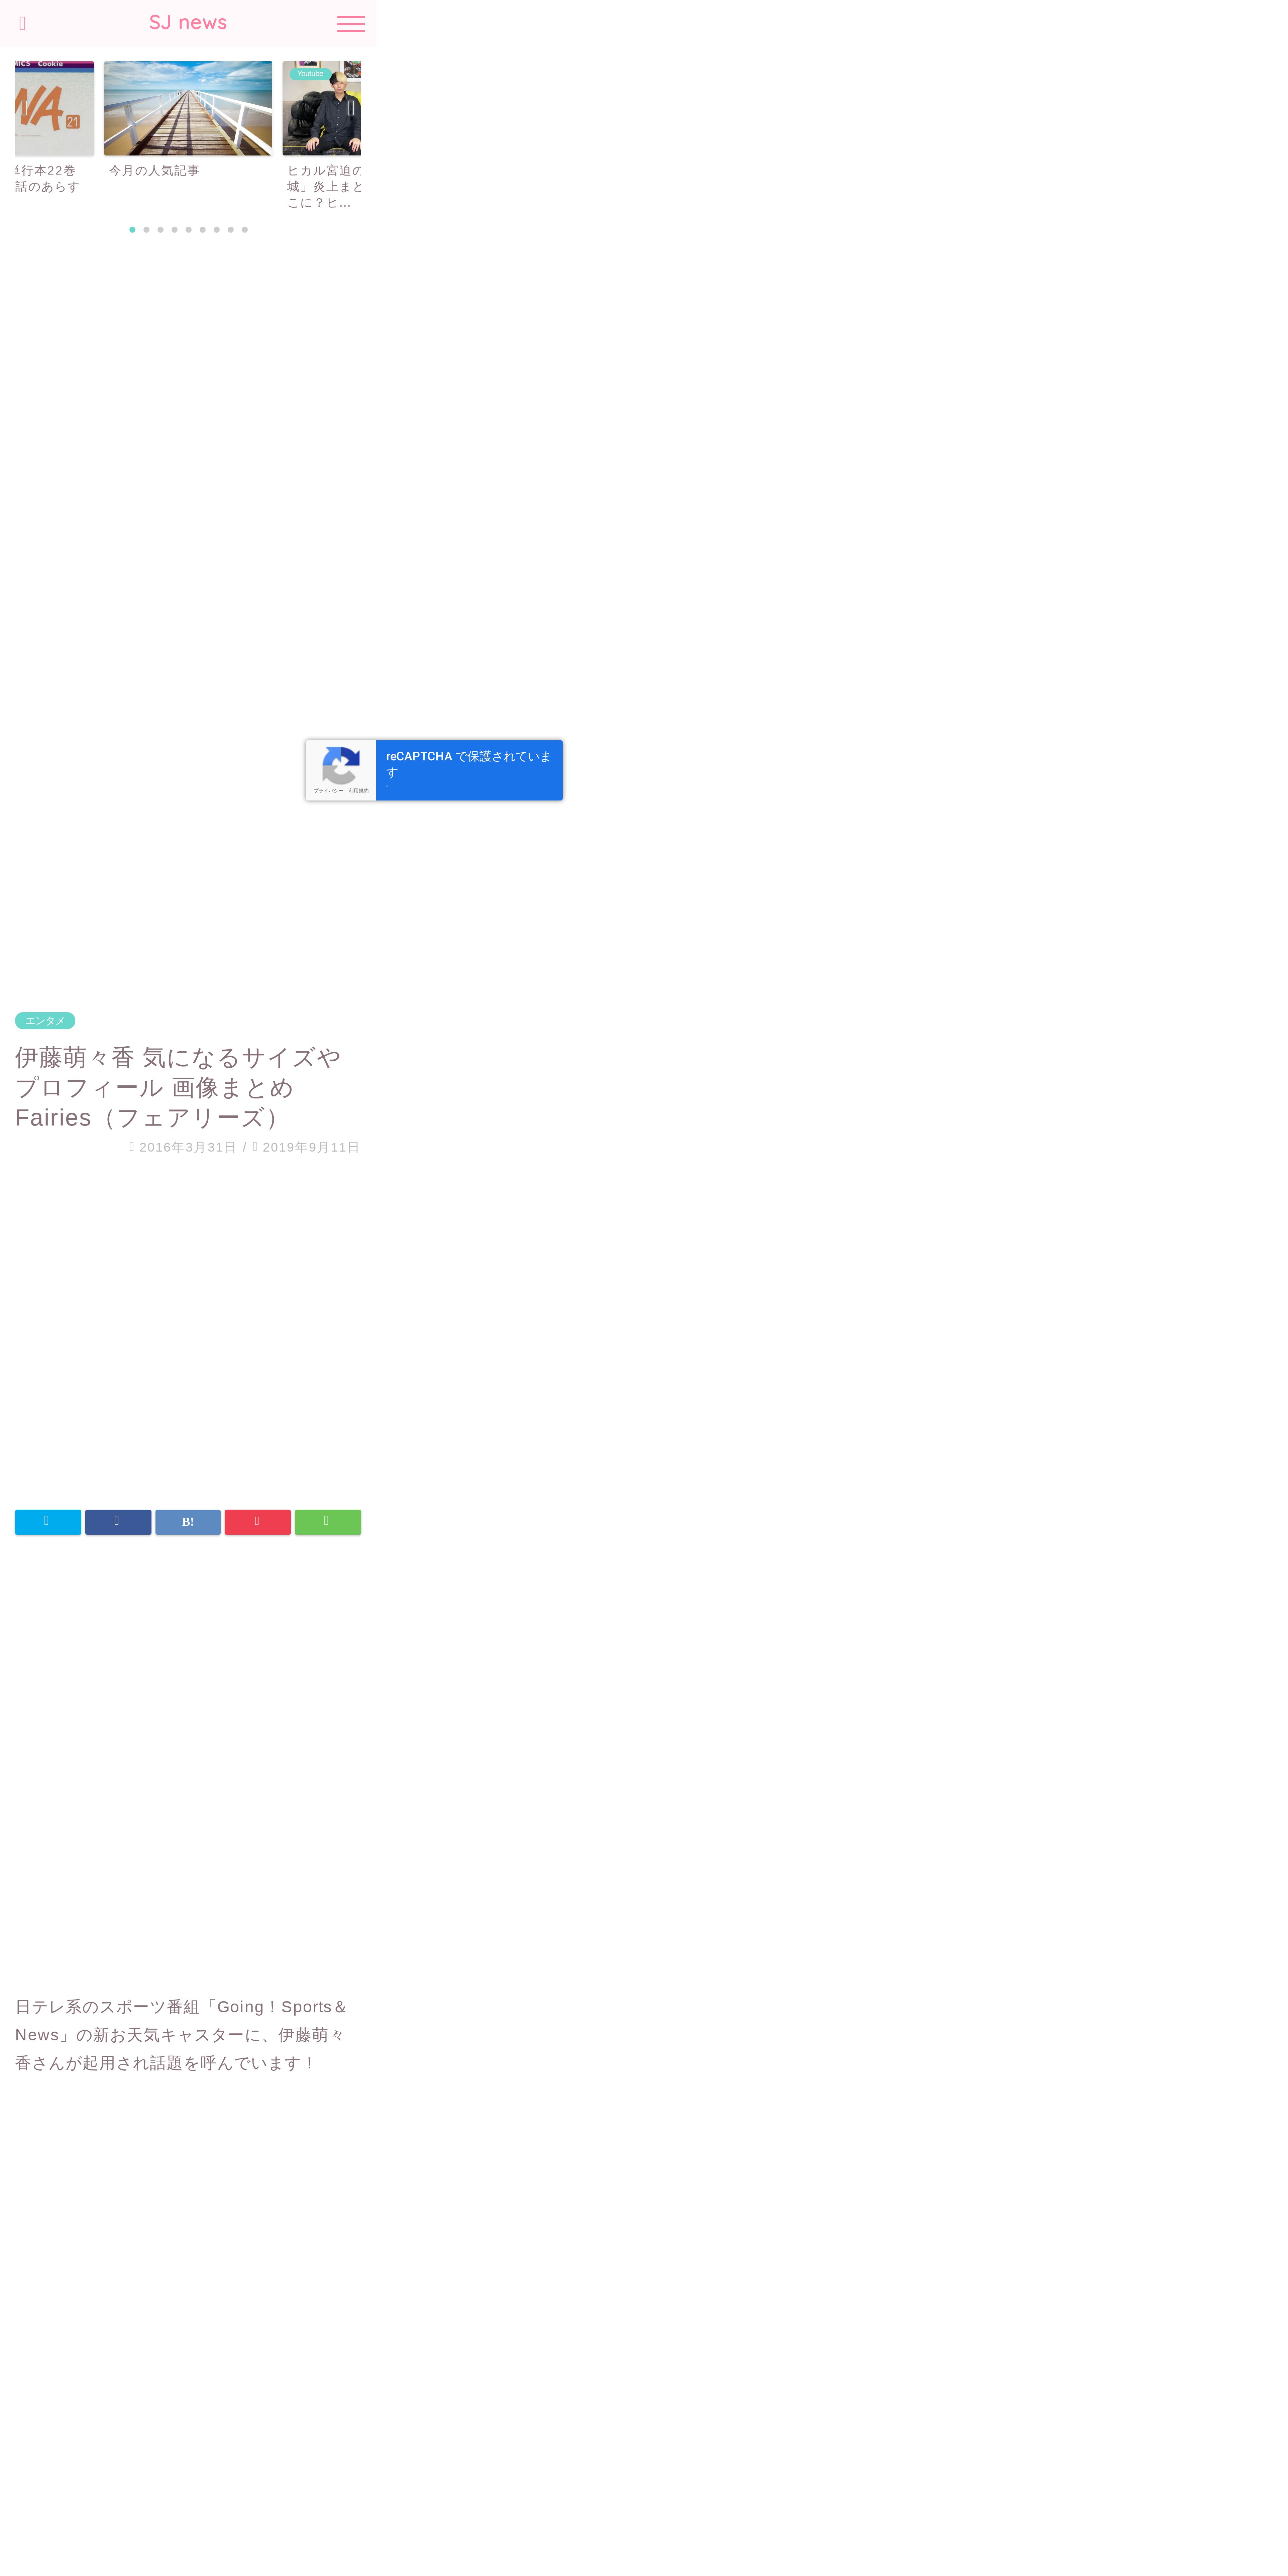Screen dimensions: 1288x2576
Task: Select the third carousel pagination dot
Action: (x=160, y=230)
